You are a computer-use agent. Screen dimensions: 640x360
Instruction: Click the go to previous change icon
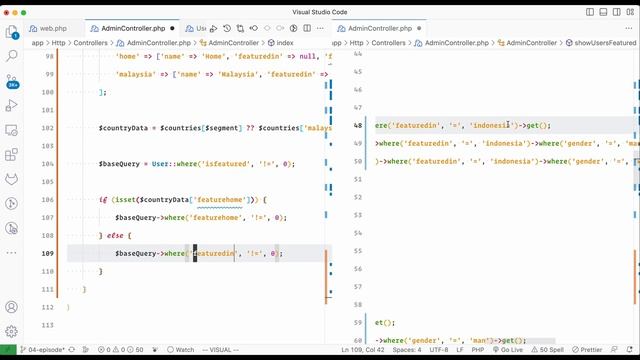pos(253,28)
